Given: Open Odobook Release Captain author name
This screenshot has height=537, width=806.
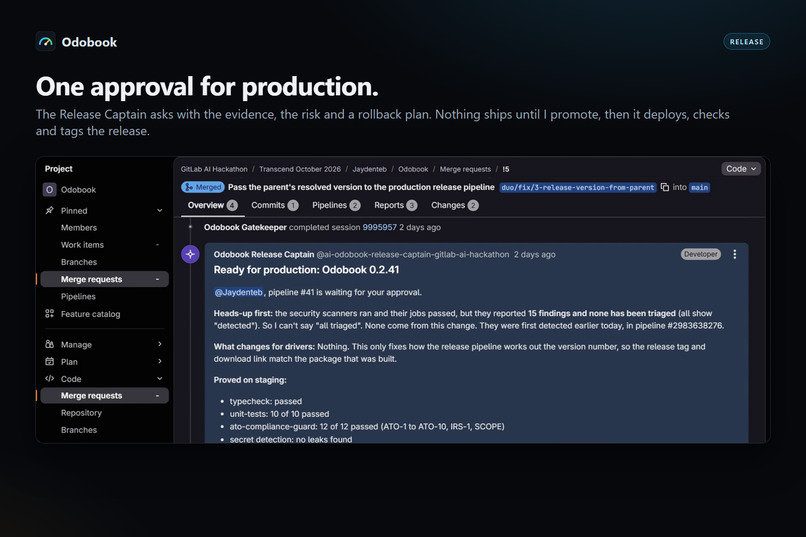Looking at the screenshot, I should 264,254.
